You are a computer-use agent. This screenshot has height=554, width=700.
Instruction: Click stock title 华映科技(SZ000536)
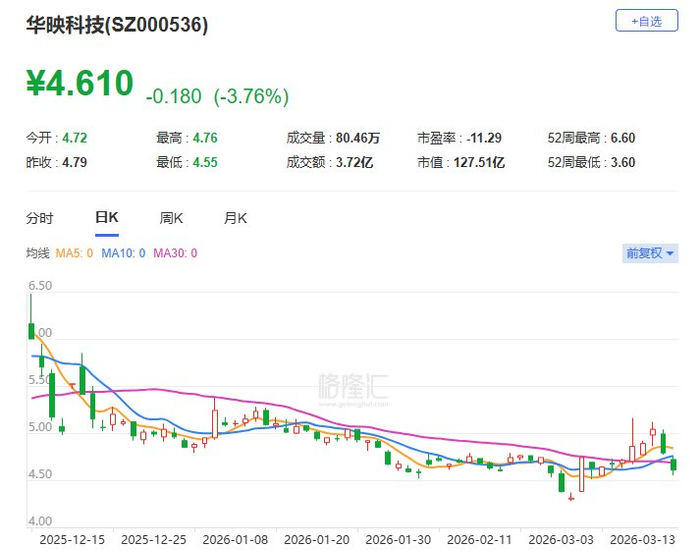(117, 25)
